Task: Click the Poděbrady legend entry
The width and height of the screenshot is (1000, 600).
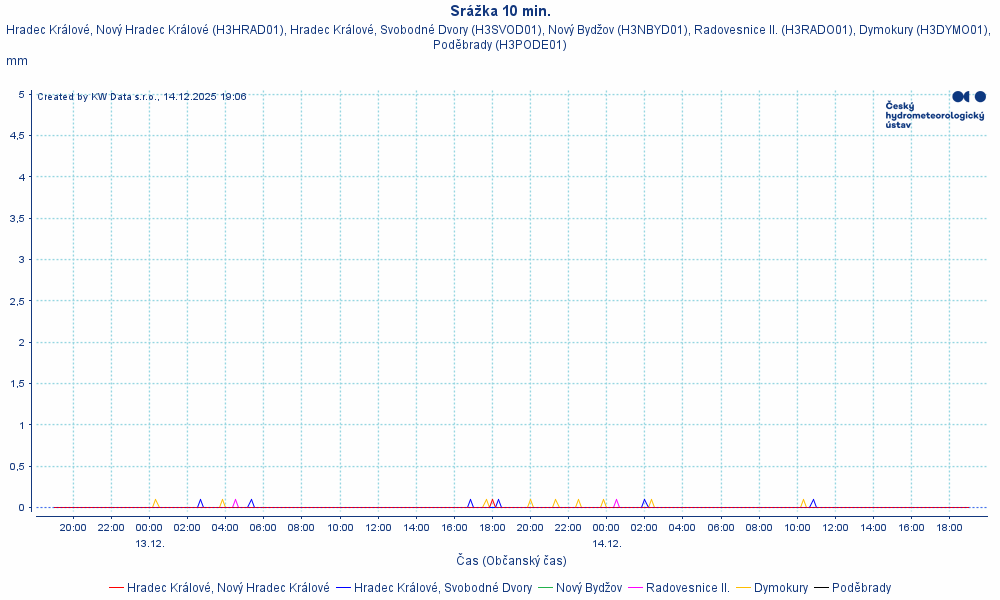Action: click(x=861, y=588)
